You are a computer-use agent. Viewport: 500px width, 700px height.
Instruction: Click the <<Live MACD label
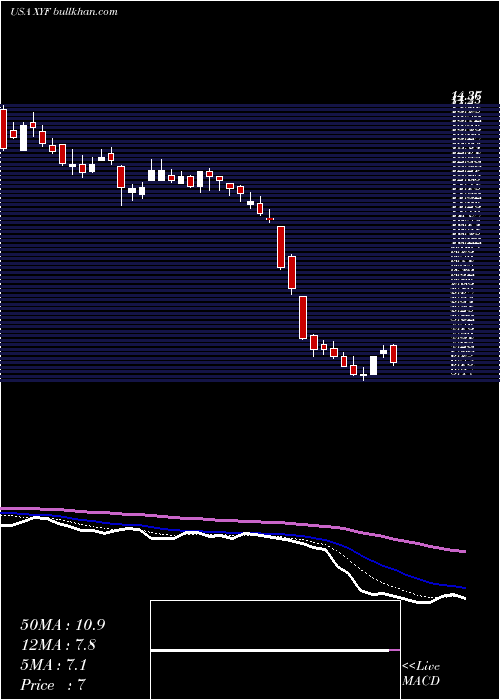[x=421, y=673]
